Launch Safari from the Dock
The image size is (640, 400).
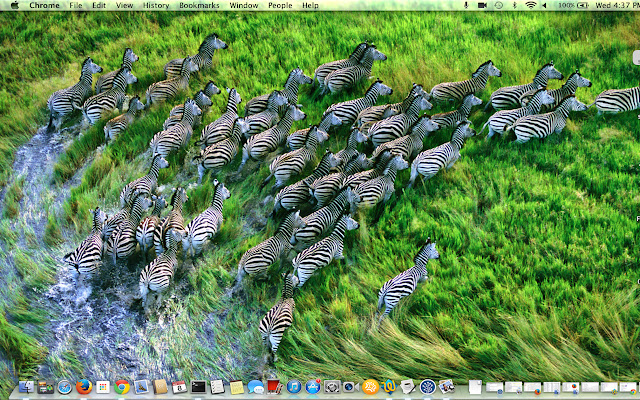64,387
